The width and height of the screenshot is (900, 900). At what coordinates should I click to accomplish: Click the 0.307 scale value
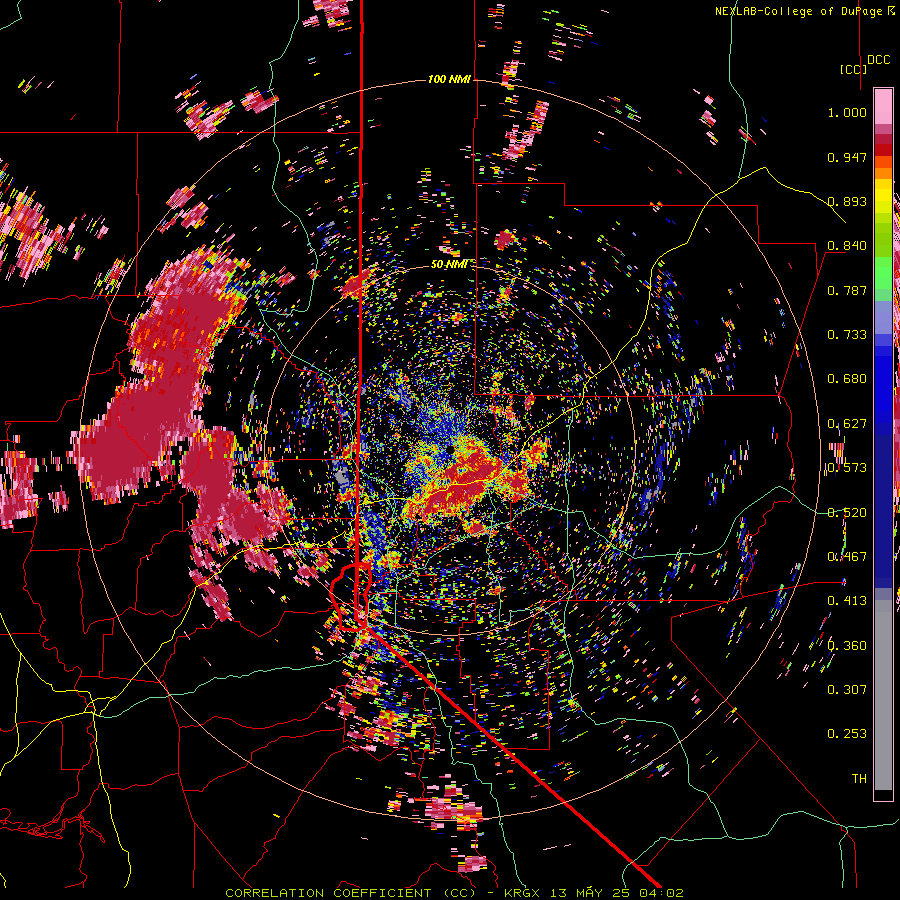click(x=847, y=690)
